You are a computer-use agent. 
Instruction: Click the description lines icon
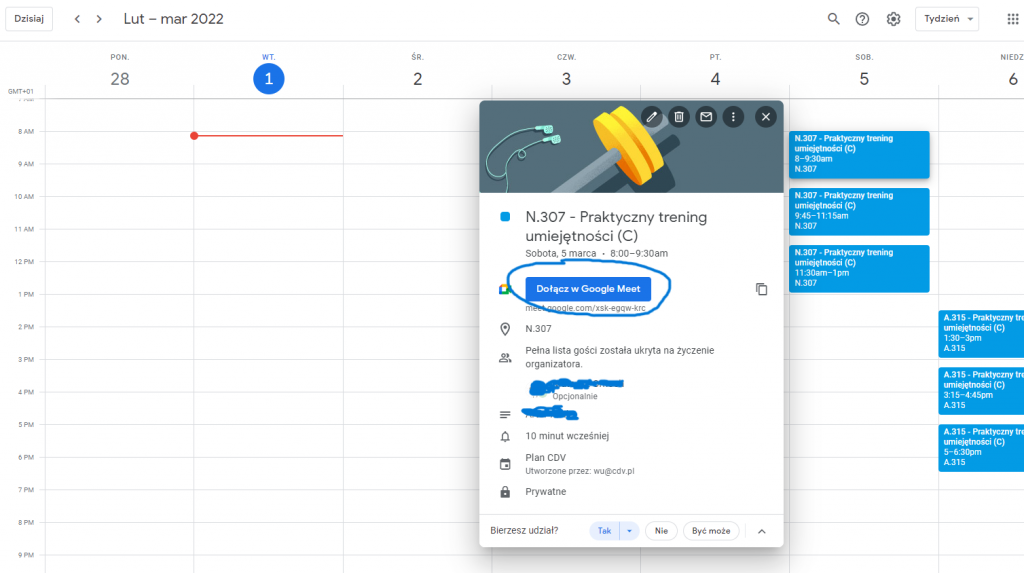(505, 414)
